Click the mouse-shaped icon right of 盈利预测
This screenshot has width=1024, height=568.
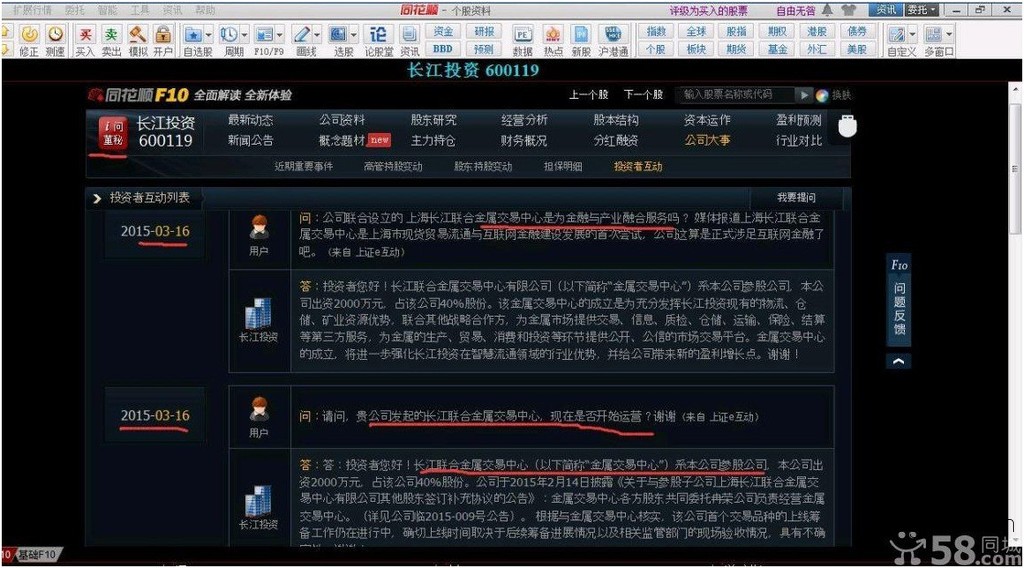[x=847, y=126]
